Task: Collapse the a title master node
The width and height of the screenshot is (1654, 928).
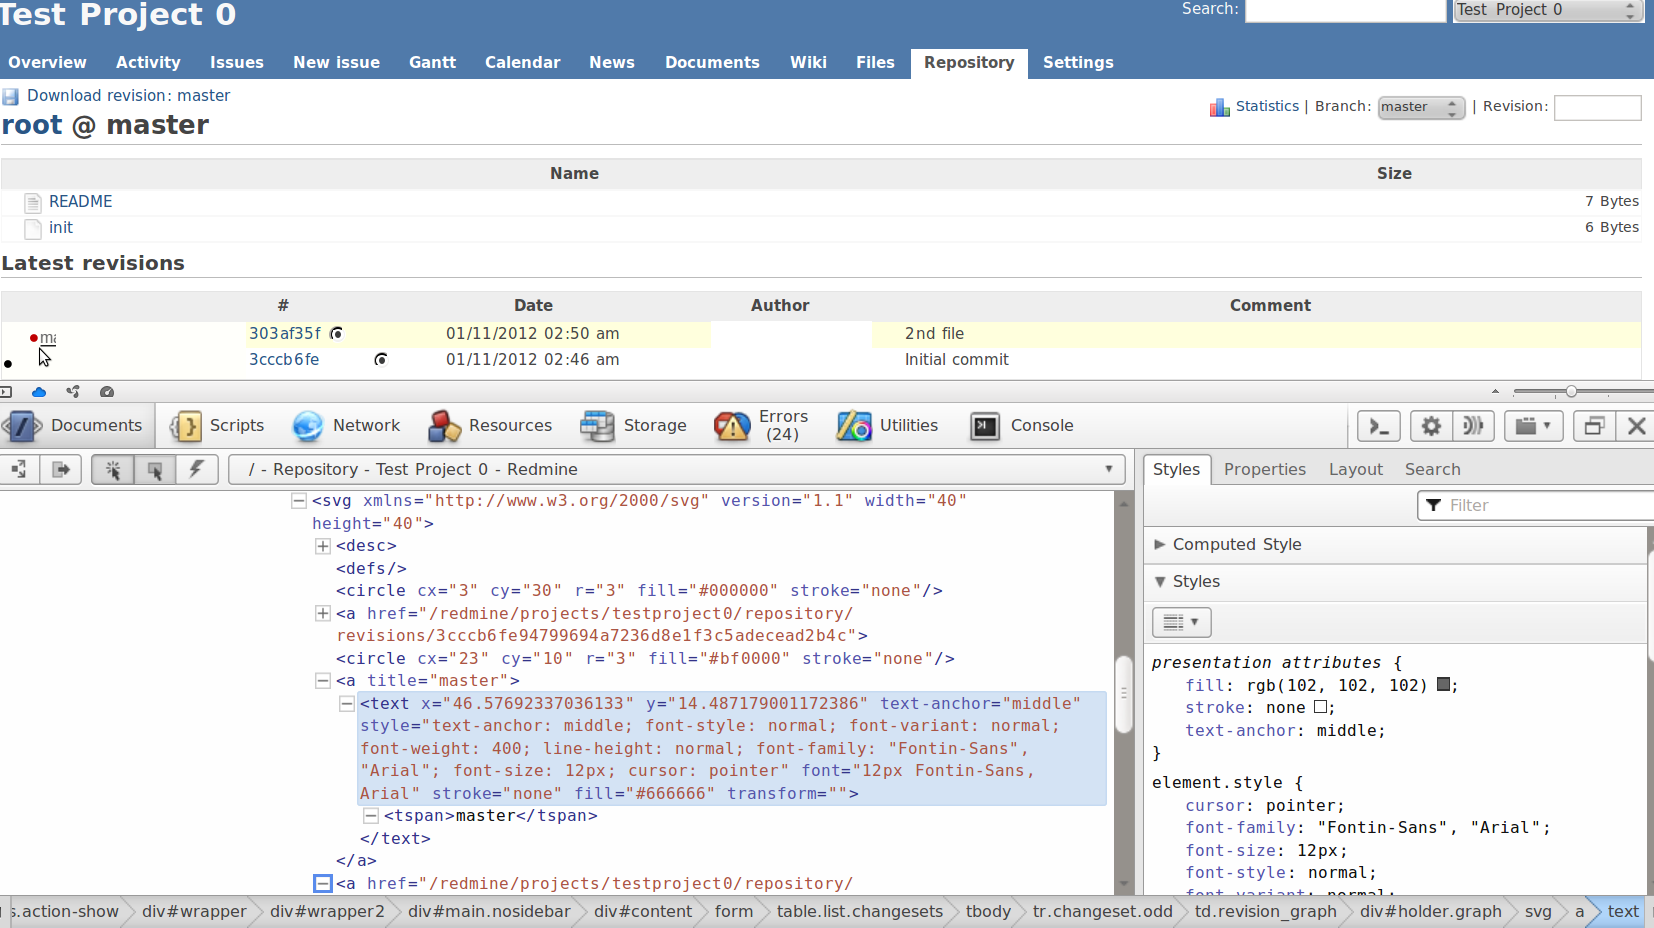Action: point(322,681)
